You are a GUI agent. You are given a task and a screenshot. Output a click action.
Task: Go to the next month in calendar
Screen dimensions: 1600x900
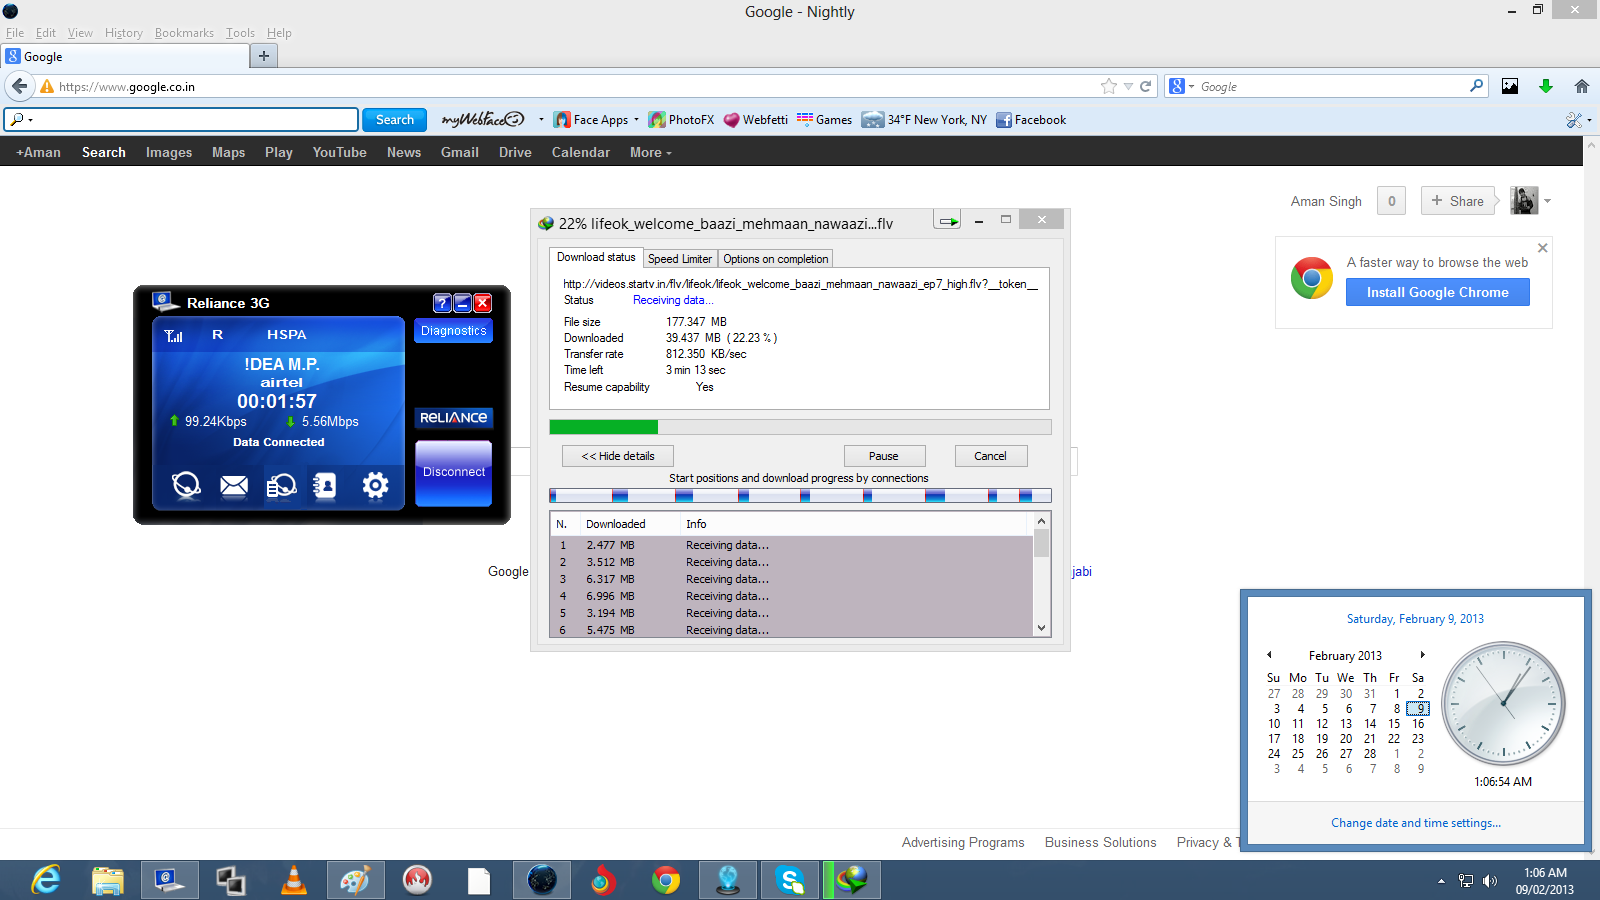pyautogui.click(x=1422, y=655)
